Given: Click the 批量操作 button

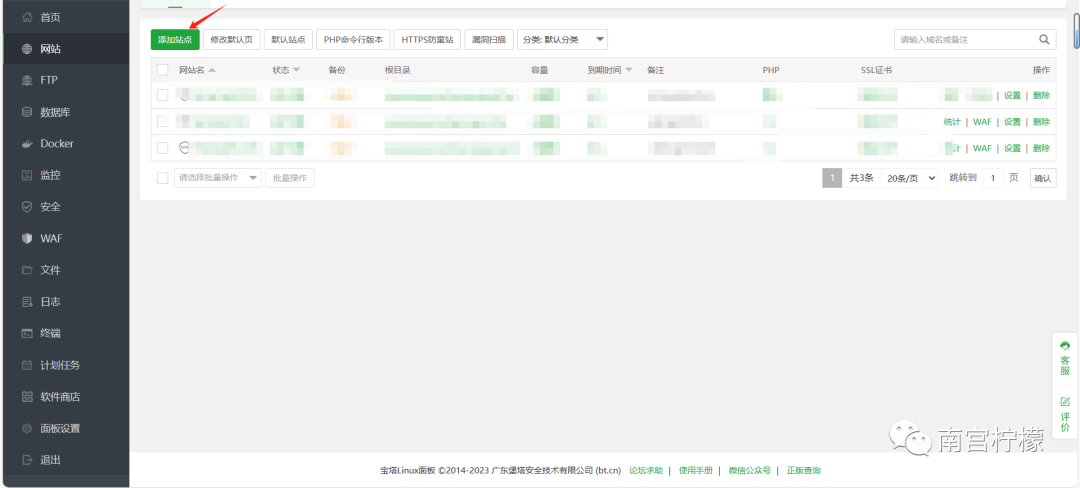Looking at the screenshot, I should pos(289,178).
